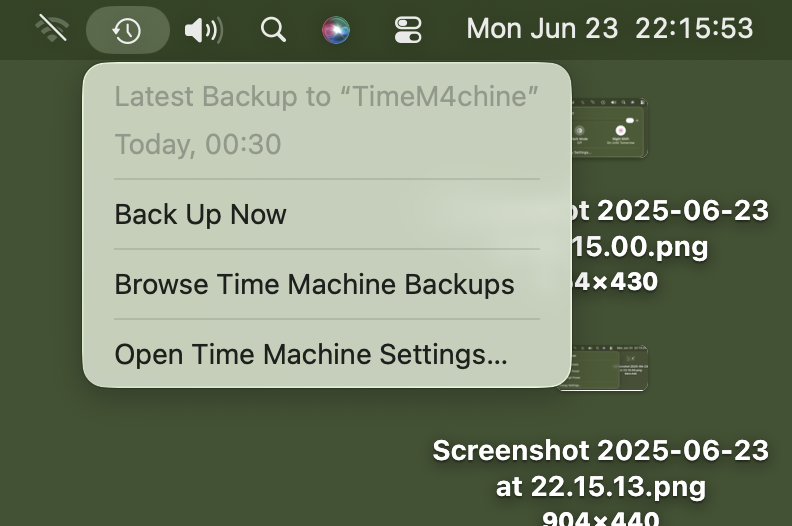Launch Siri from the menu bar
Viewport: 792px width, 526px height.
tap(337, 30)
